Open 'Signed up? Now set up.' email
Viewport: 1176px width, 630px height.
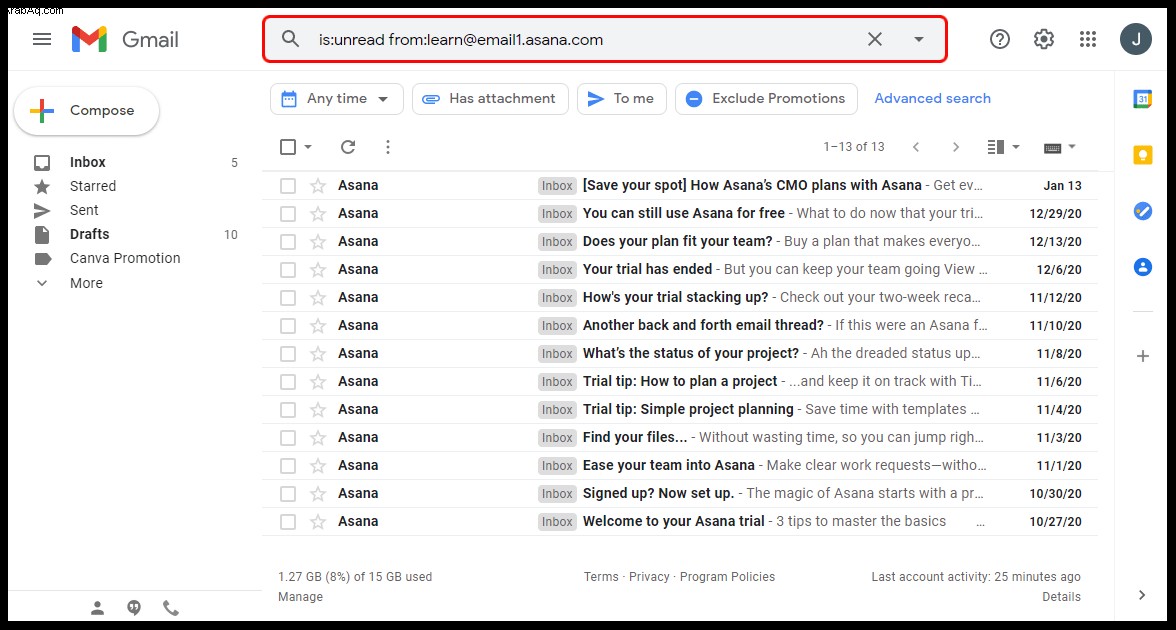pos(680,494)
